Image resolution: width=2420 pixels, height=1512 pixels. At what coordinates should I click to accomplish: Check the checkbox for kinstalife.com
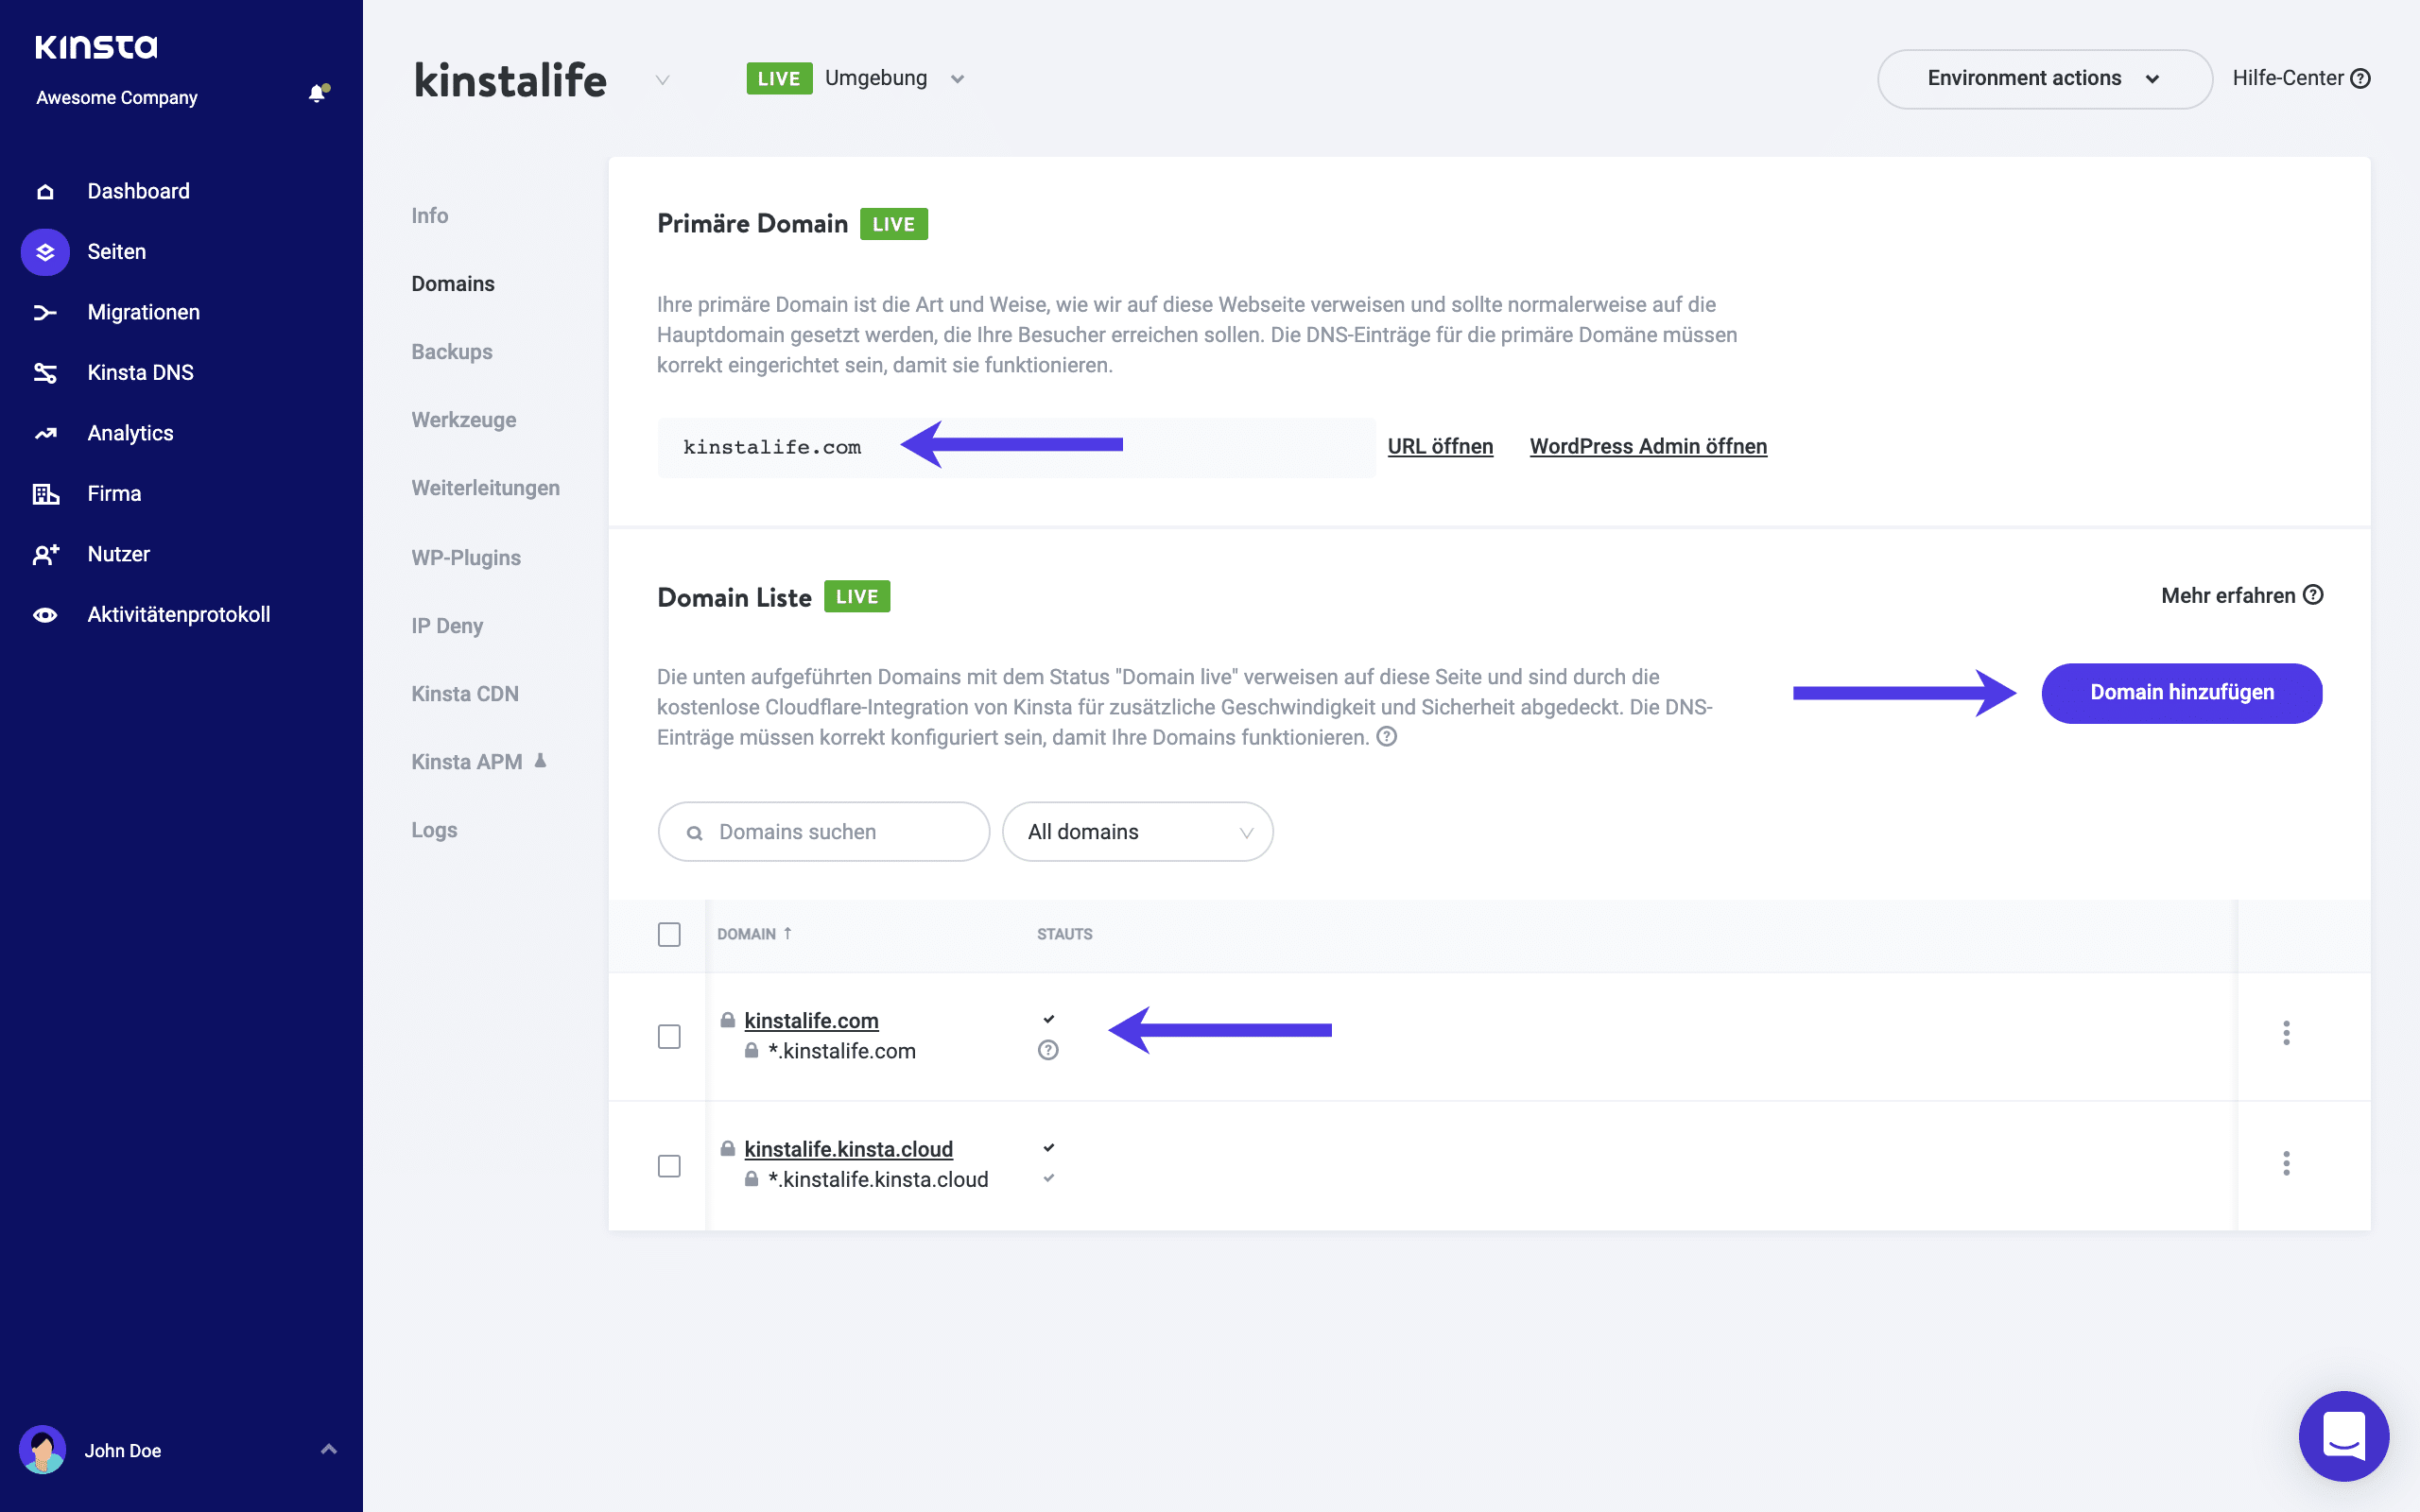click(670, 1037)
